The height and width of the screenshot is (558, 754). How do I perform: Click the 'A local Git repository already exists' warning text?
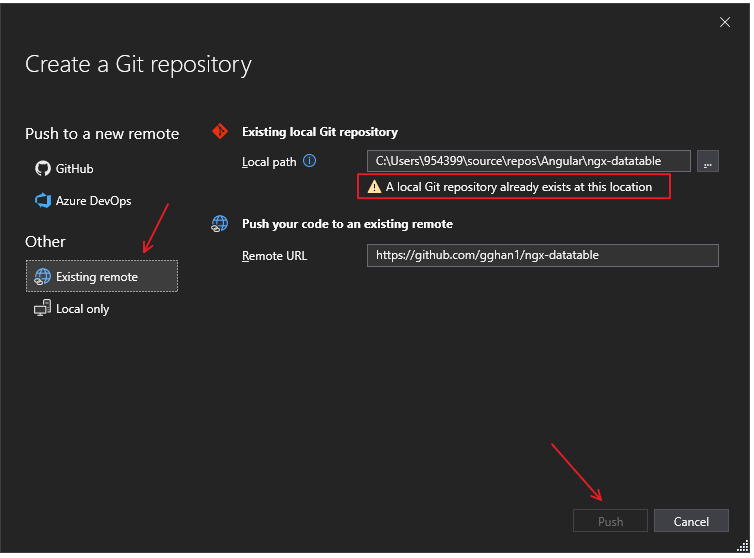[x=519, y=187]
